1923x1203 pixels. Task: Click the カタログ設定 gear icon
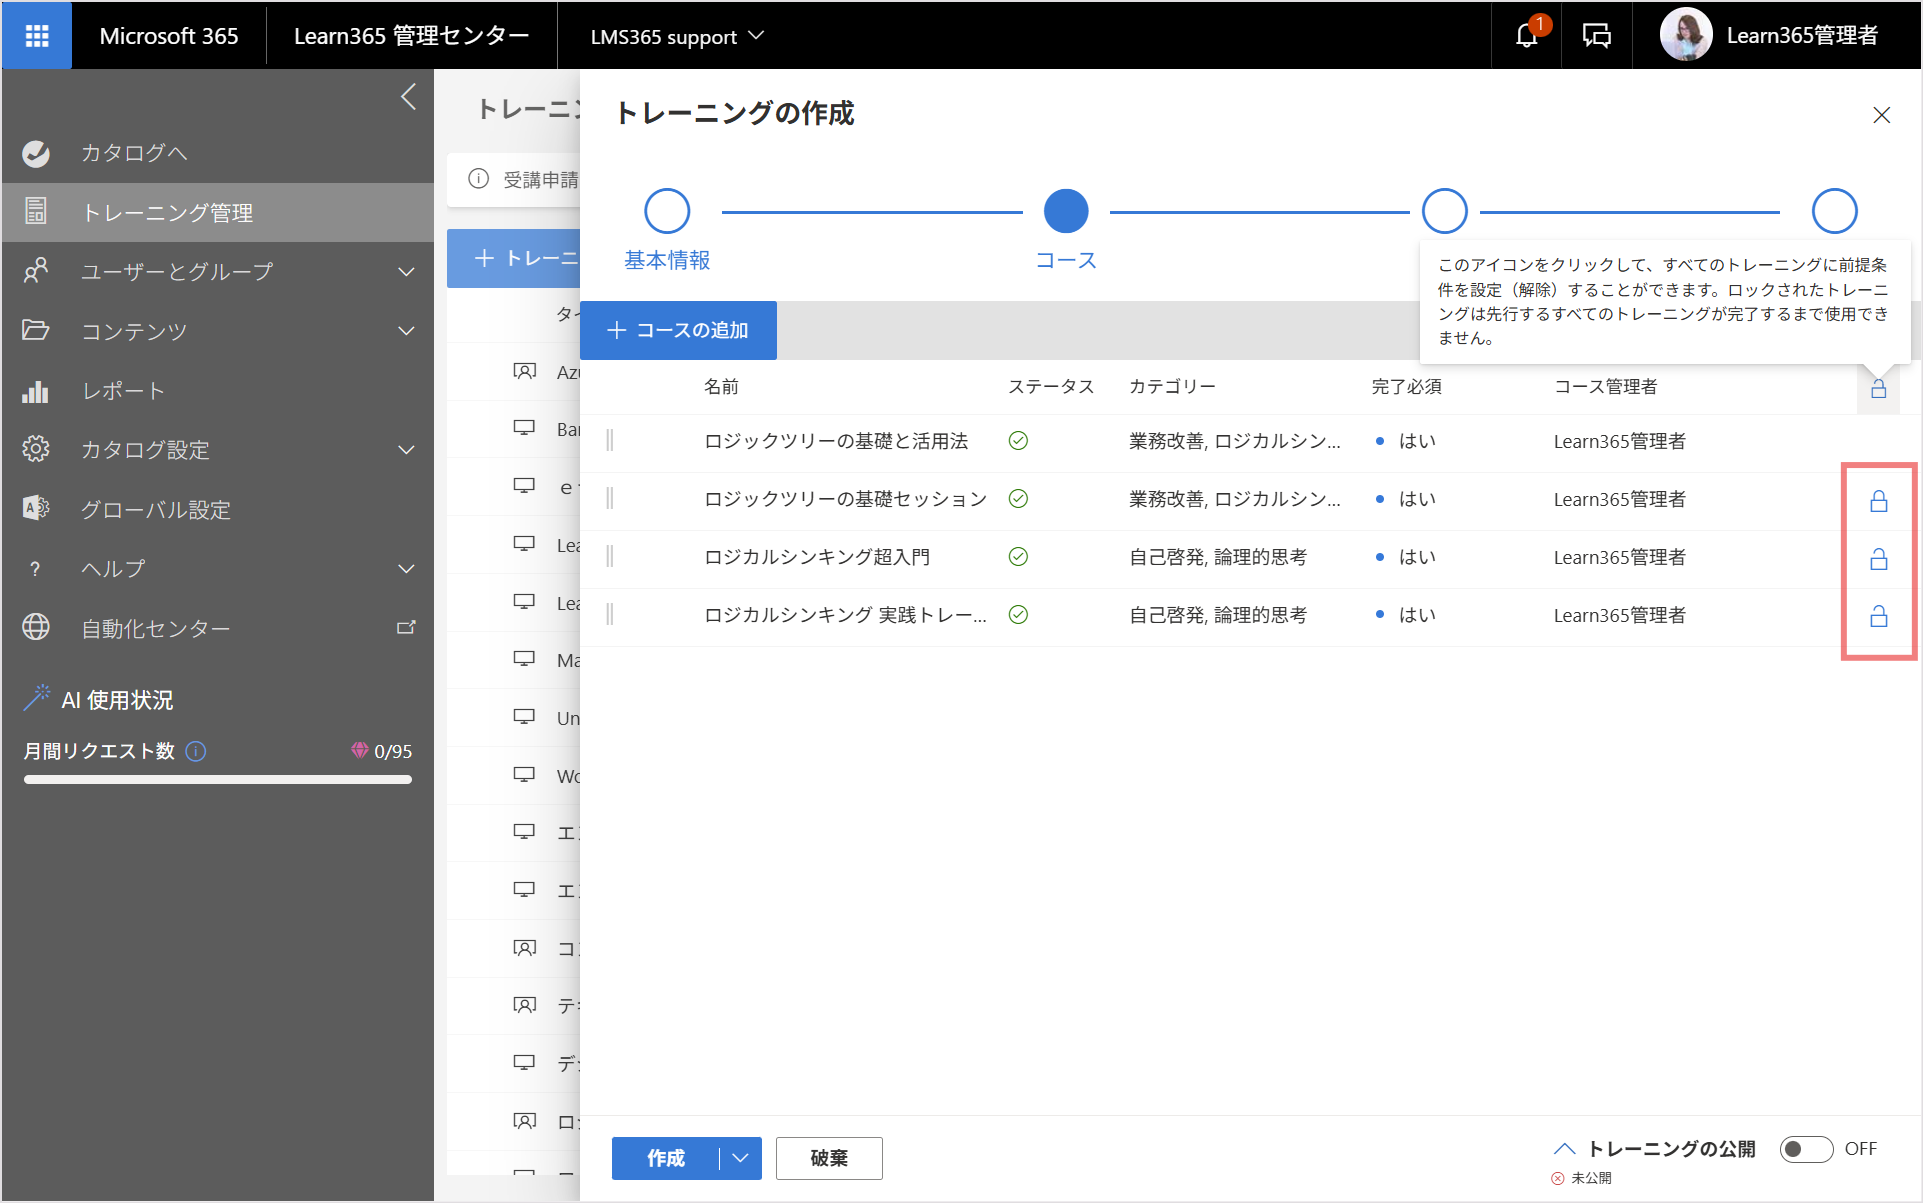click(36, 449)
